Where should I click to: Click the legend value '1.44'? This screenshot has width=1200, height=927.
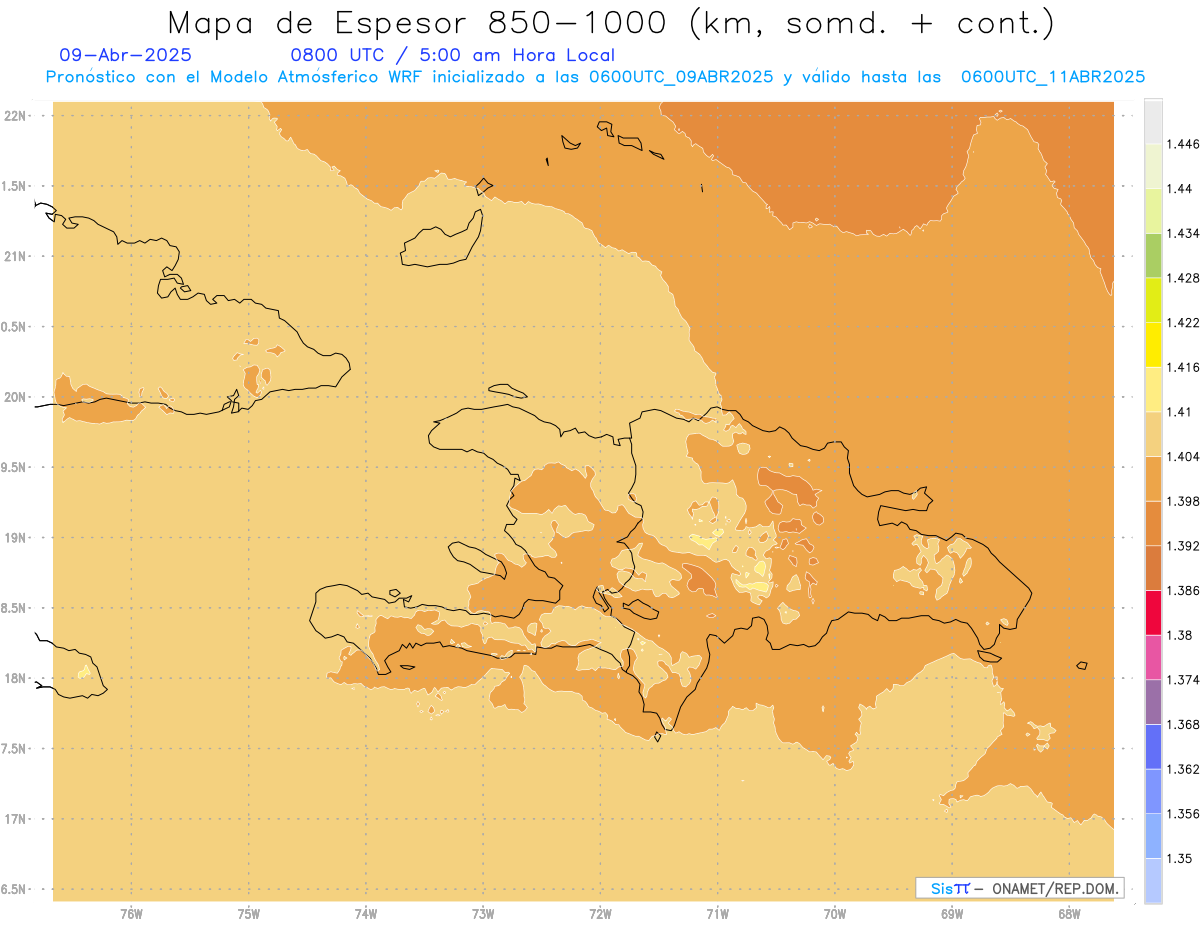click(x=1180, y=189)
